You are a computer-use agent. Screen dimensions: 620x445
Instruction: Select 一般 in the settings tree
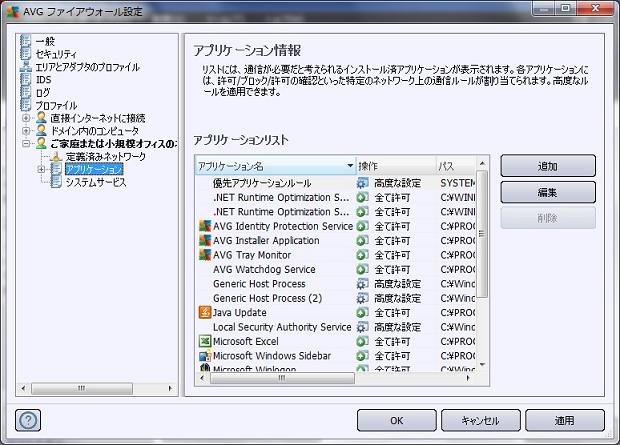pyautogui.click(x=45, y=41)
